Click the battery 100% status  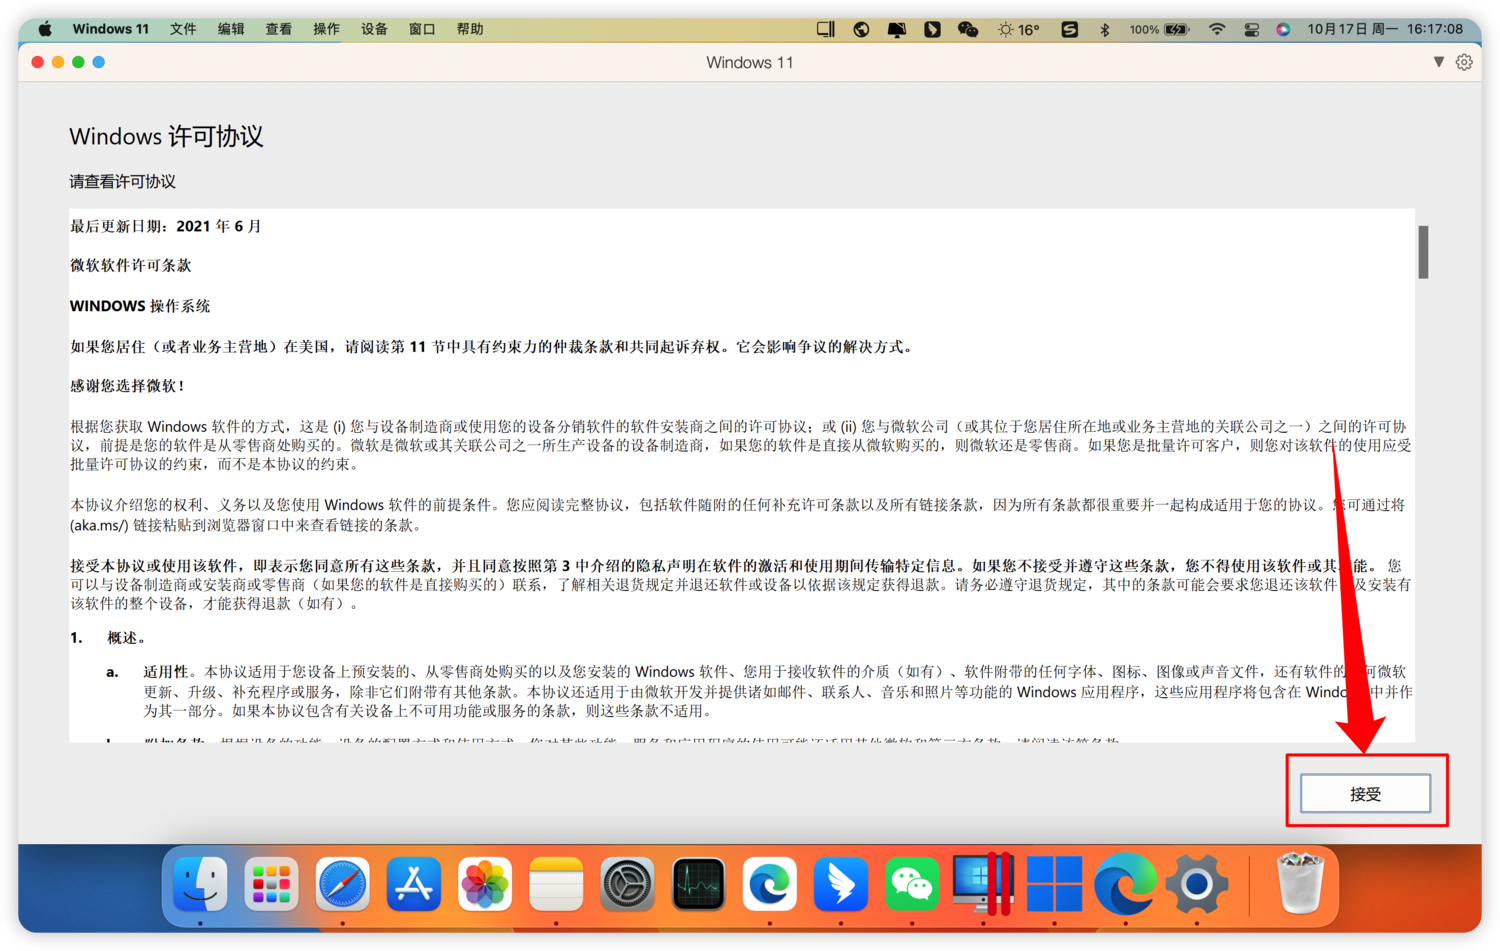click(1160, 29)
